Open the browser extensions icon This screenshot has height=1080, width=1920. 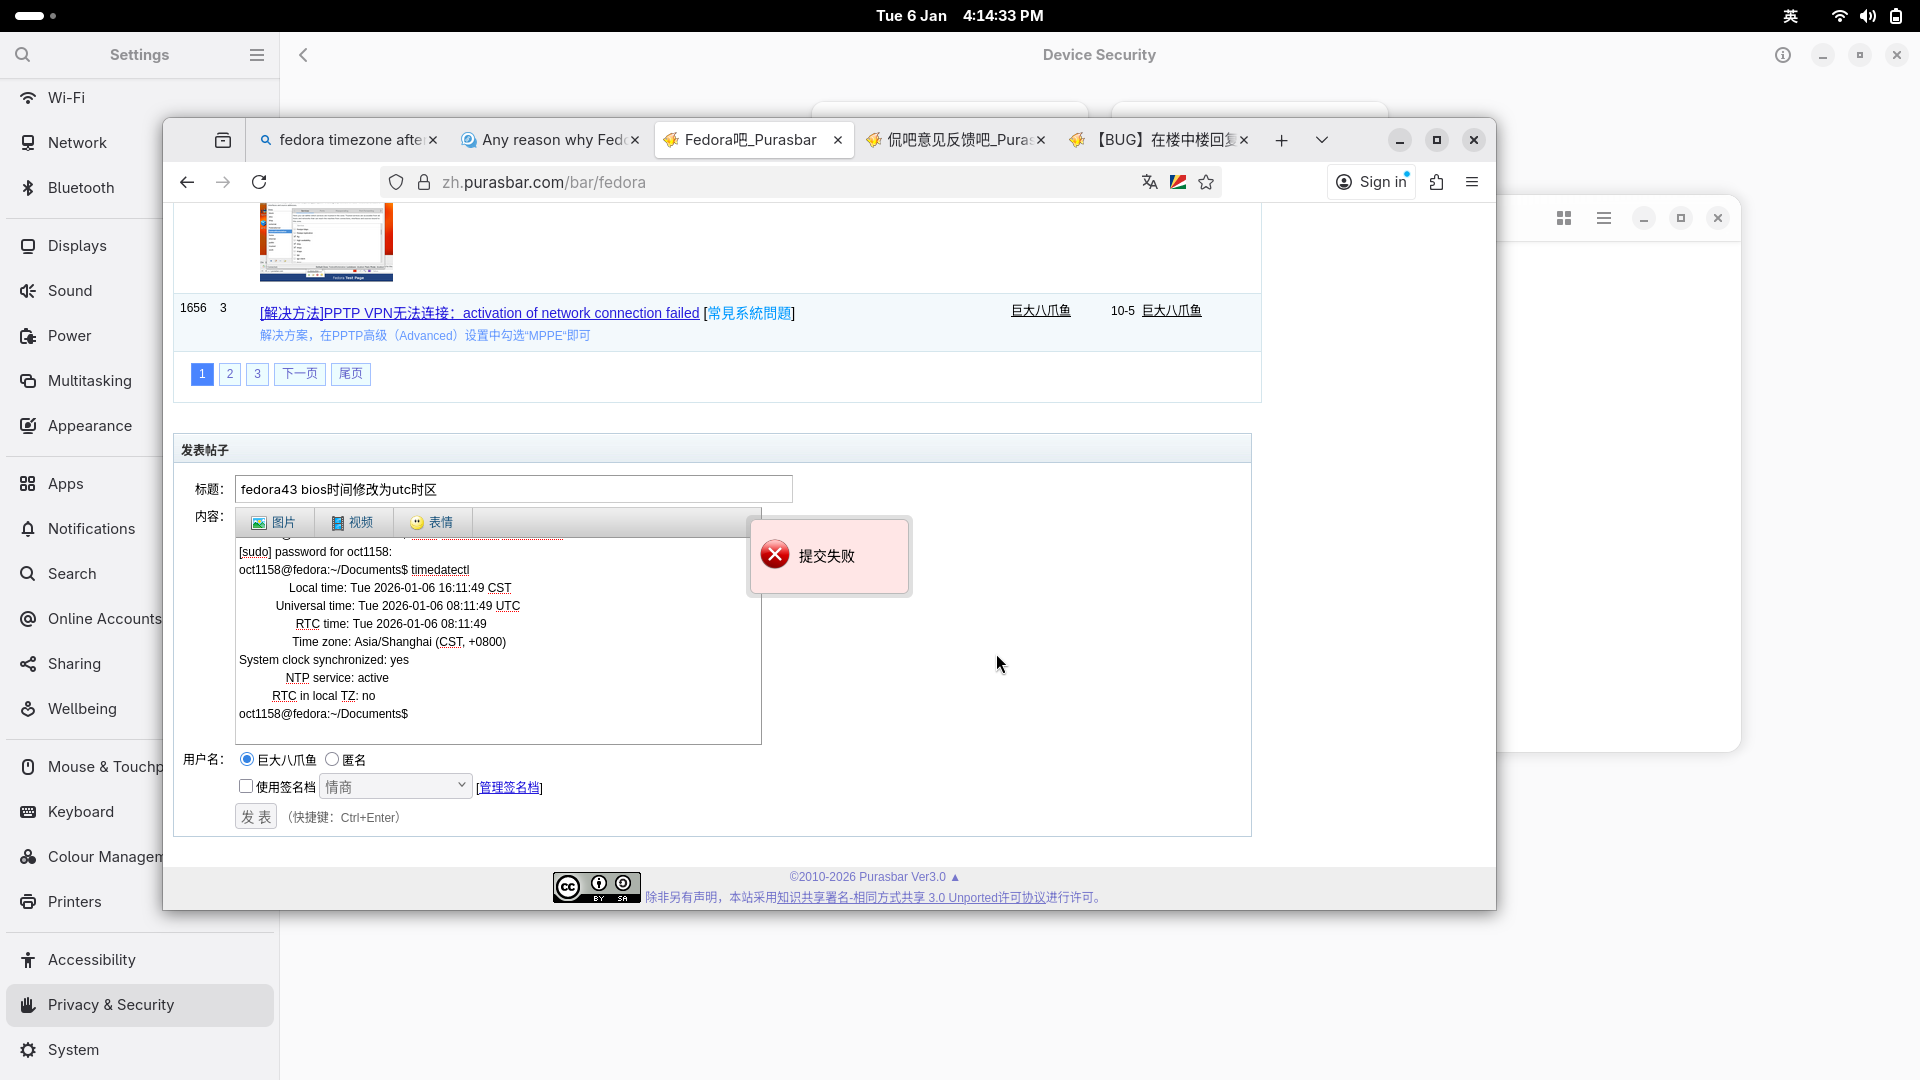[x=1436, y=182]
